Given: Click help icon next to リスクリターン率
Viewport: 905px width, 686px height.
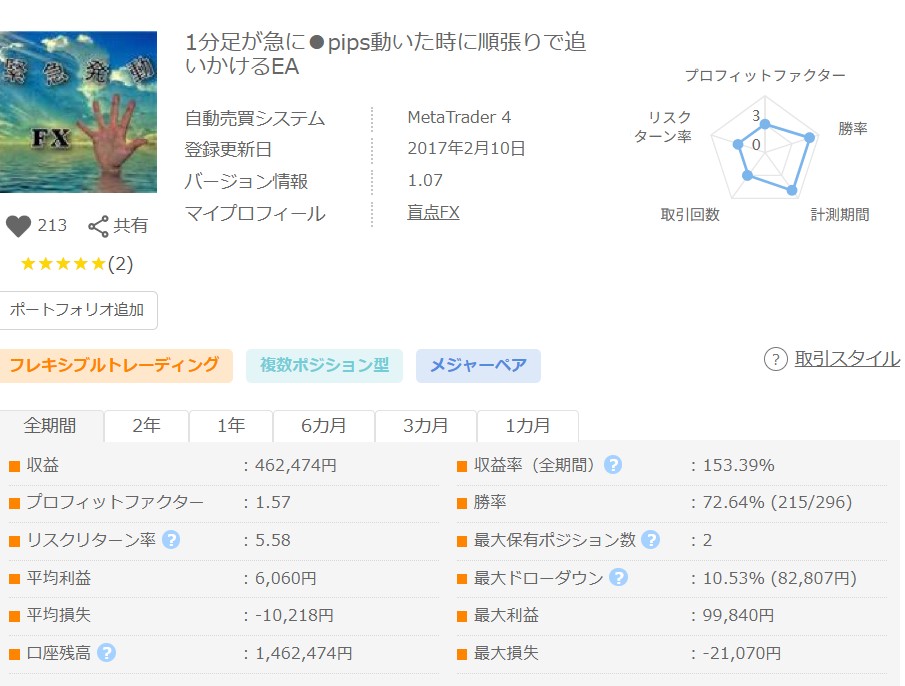Looking at the screenshot, I should 171,540.
